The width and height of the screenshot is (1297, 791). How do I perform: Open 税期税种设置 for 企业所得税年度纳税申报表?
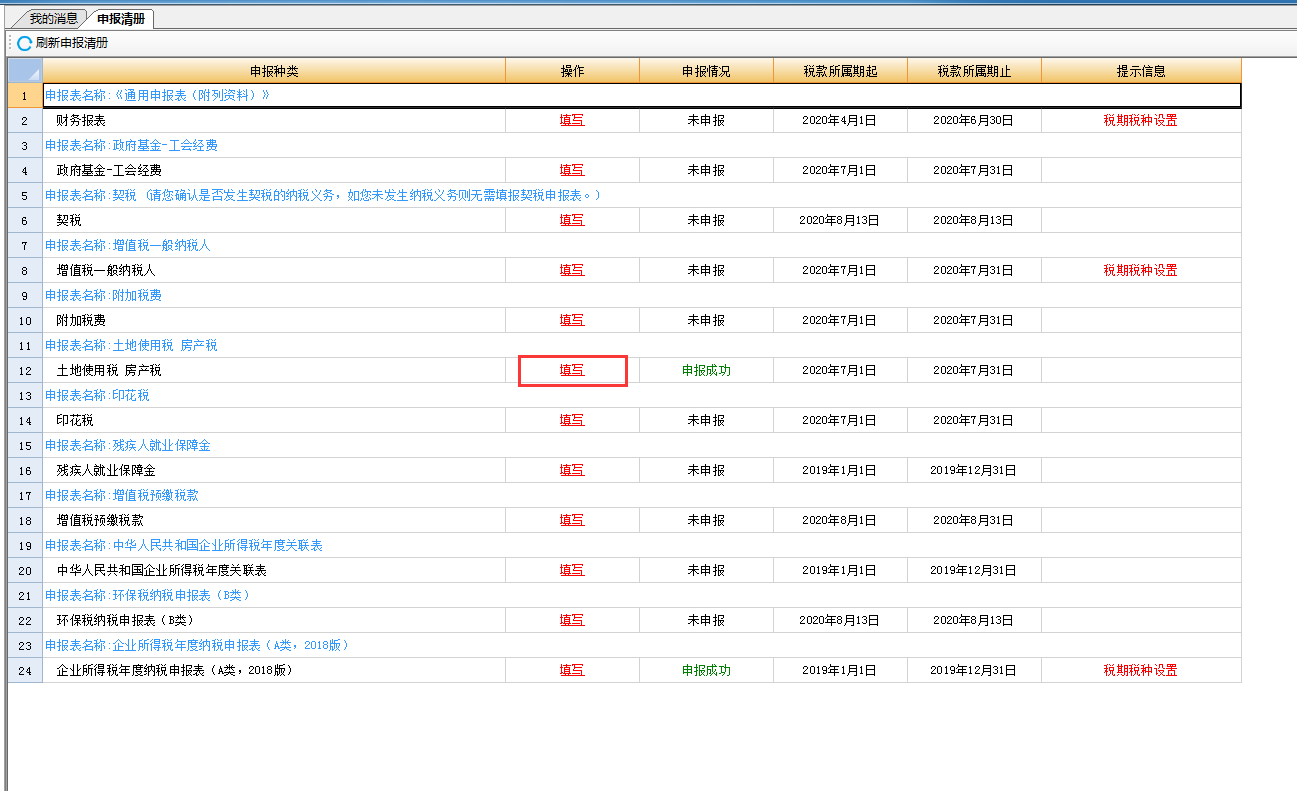pyautogui.click(x=1140, y=670)
